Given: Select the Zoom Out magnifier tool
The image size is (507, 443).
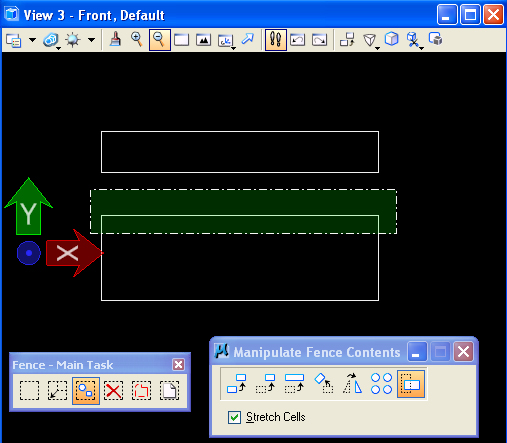Looking at the screenshot, I should [160, 40].
